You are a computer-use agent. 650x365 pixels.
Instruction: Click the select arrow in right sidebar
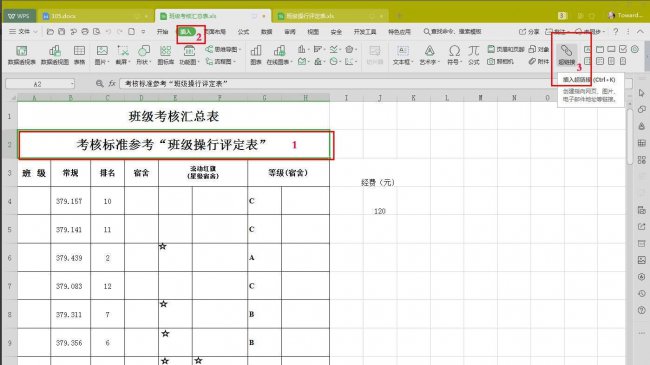[642, 93]
